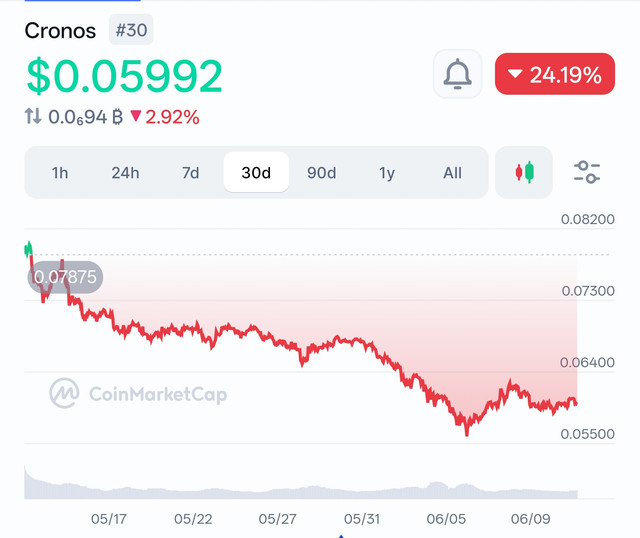Tap the red 24.19% change badge
The width and height of the screenshot is (640, 538).
pyautogui.click(x=555, y=74)
